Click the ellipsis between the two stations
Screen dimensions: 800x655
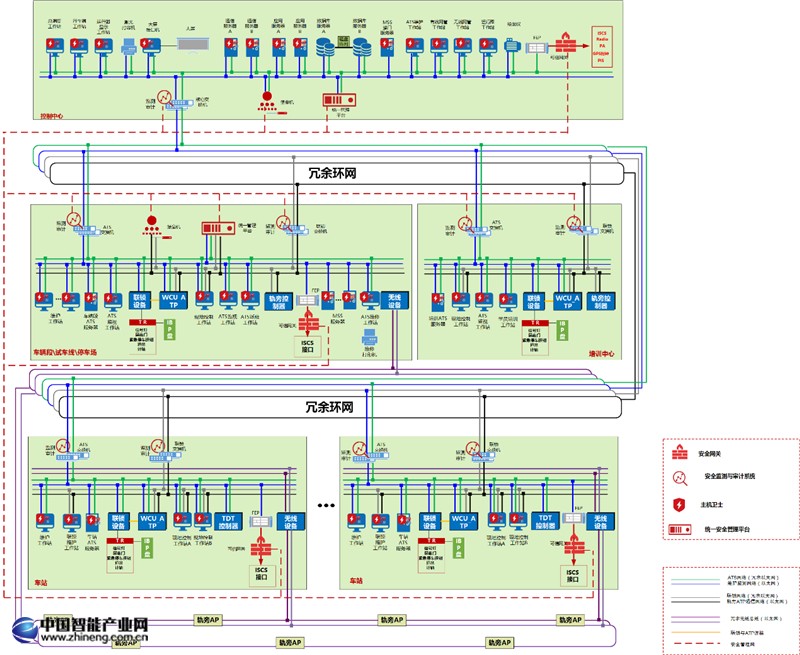325,504
